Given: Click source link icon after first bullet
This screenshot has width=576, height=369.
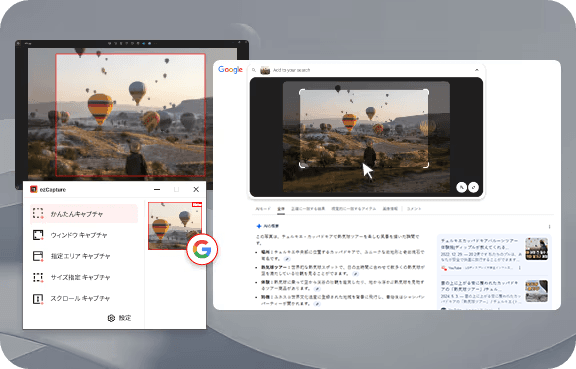Looking at the screenshot, I should (x=287, y=259).
